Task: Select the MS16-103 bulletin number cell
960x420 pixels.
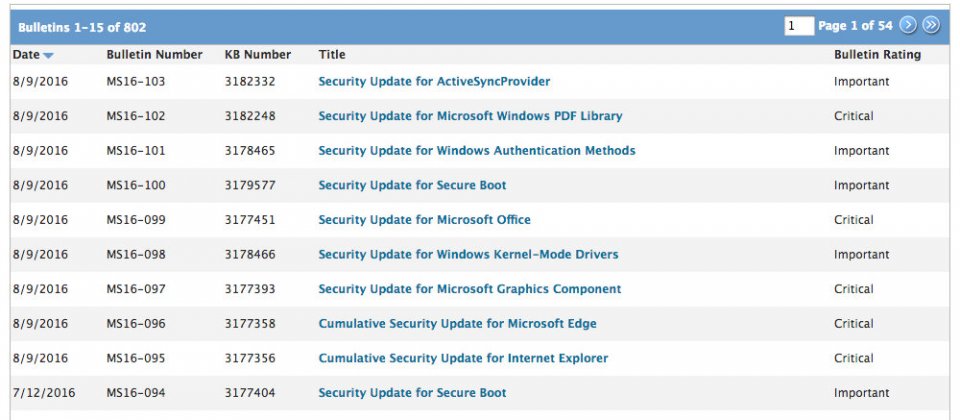Action: [136, 81]
